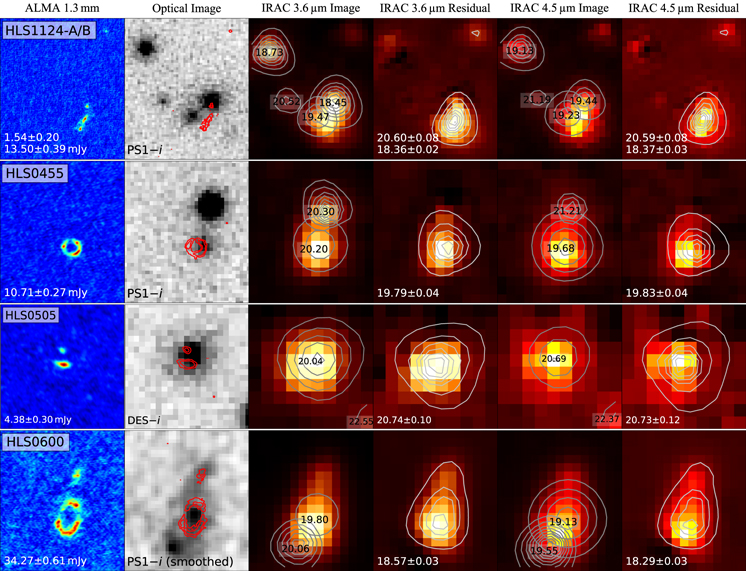Click the 18.73 magnitude label

pos(268,51)
